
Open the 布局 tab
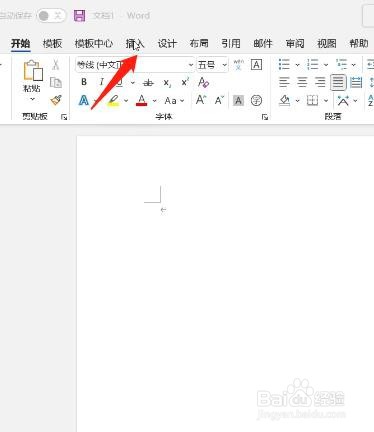pos(199,43)
